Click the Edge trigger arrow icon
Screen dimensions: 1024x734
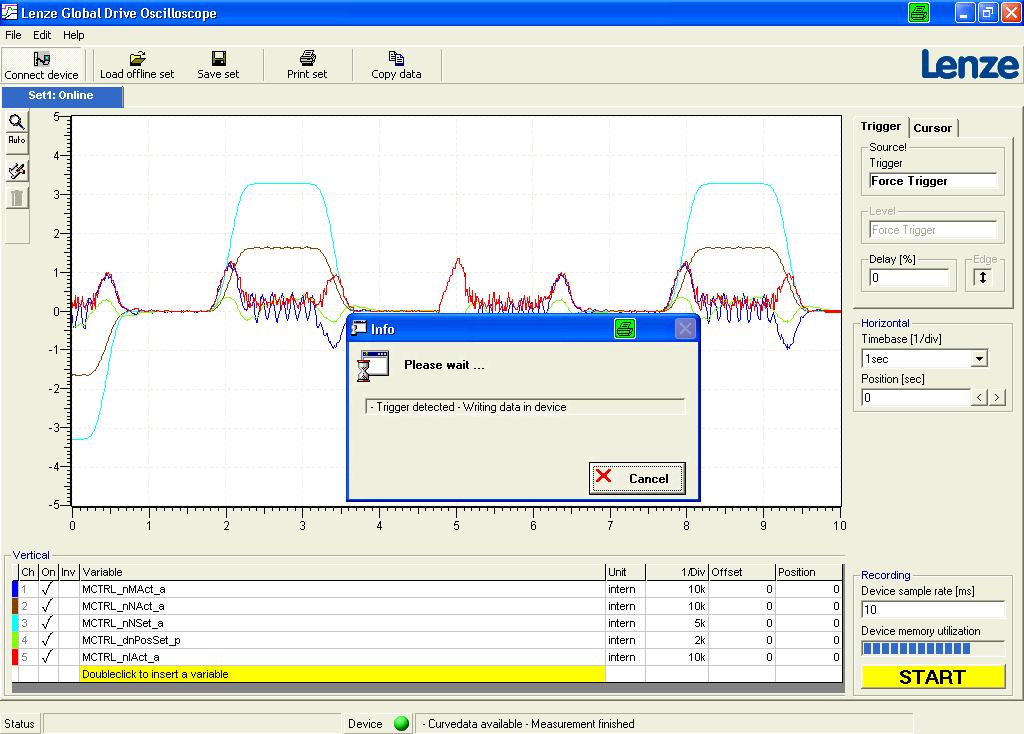(x=982, y=277)
